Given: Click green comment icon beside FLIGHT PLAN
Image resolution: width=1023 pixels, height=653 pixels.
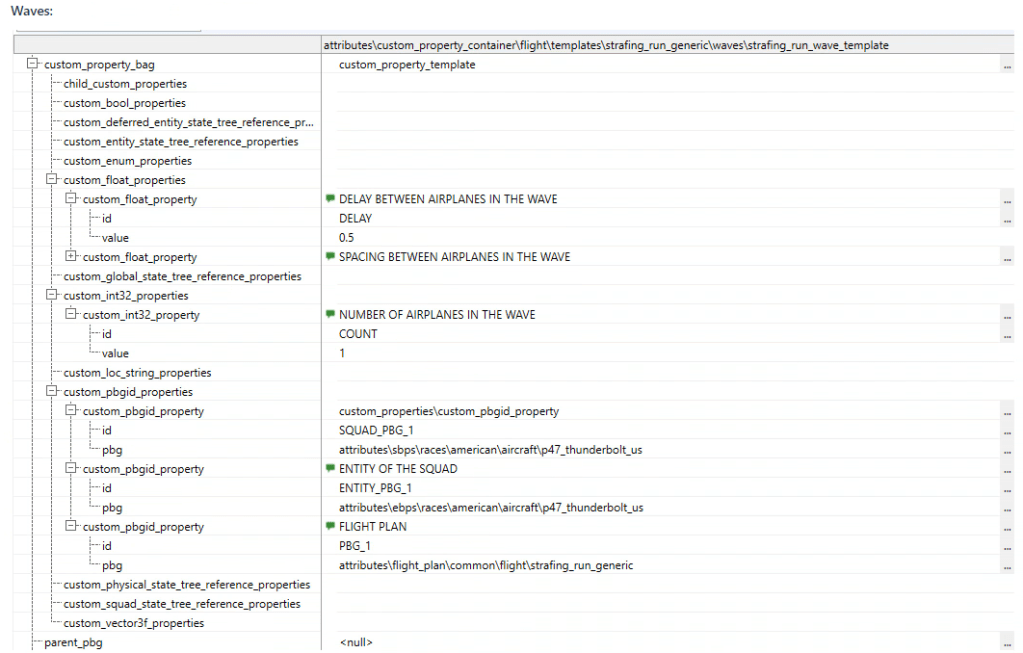Looking at the screenshot, I should pyautogui.click(x=330, y=527).
